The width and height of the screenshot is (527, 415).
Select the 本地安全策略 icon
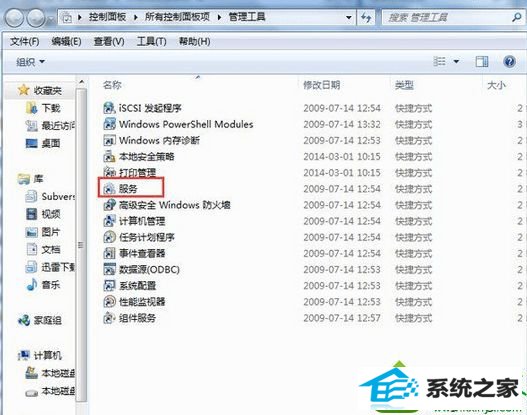click(109, 156)
